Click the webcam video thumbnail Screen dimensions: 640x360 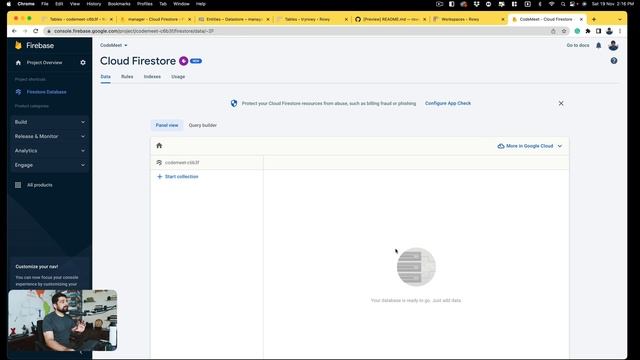tap(62, 320)
